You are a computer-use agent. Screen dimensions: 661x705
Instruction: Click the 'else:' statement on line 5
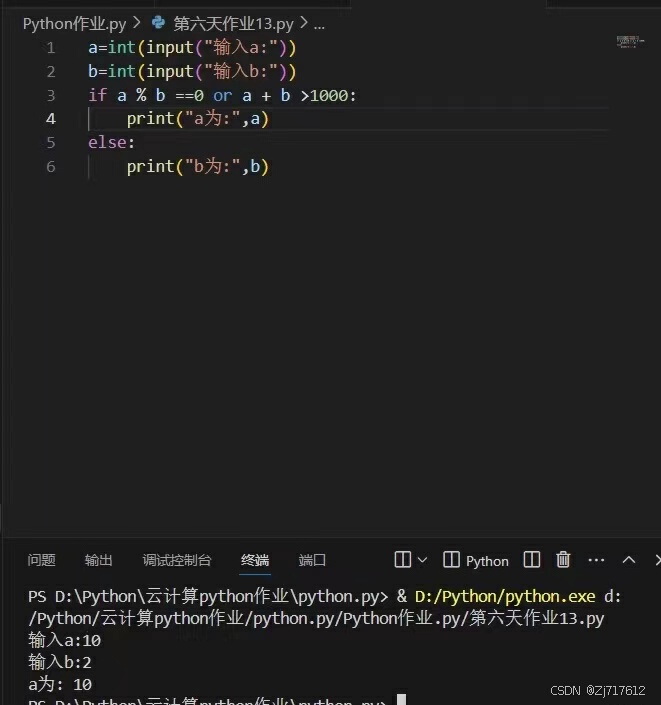pos(111,143)
